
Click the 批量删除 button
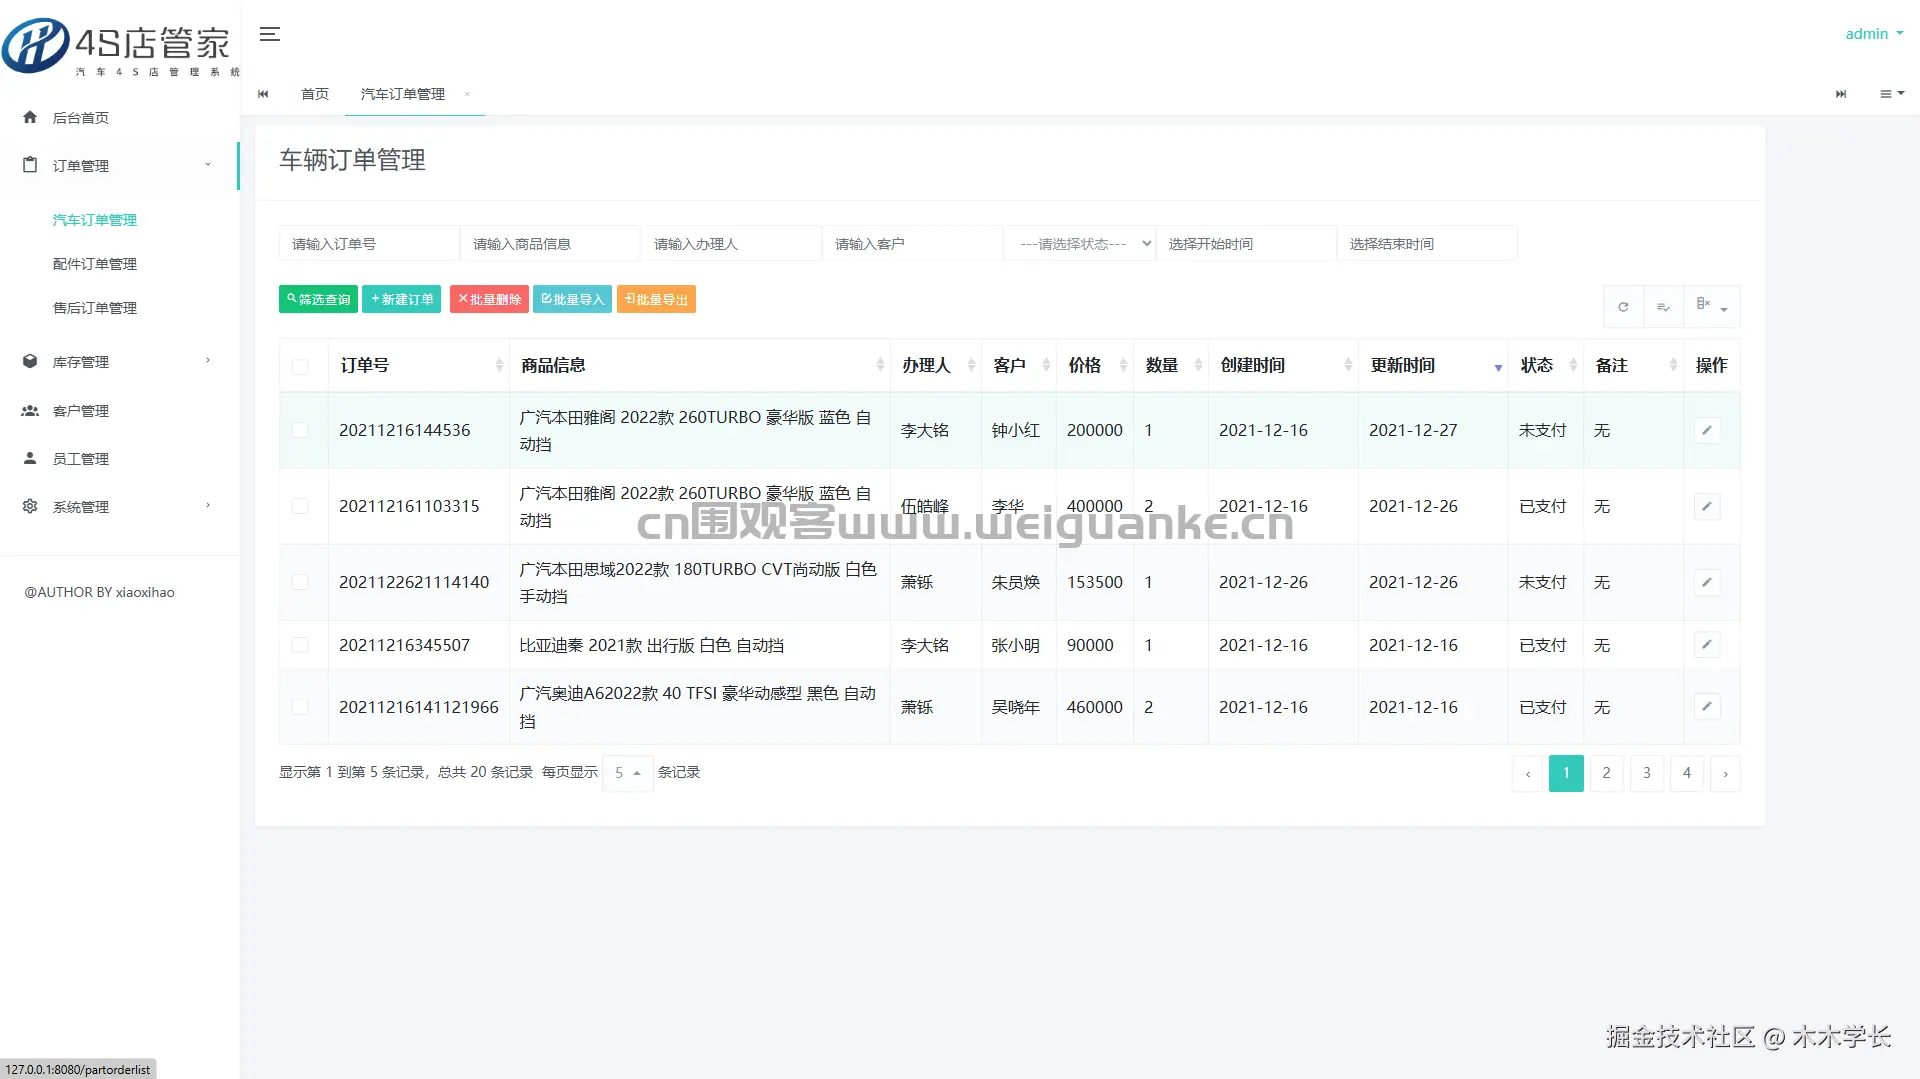(x=489, y=299)
